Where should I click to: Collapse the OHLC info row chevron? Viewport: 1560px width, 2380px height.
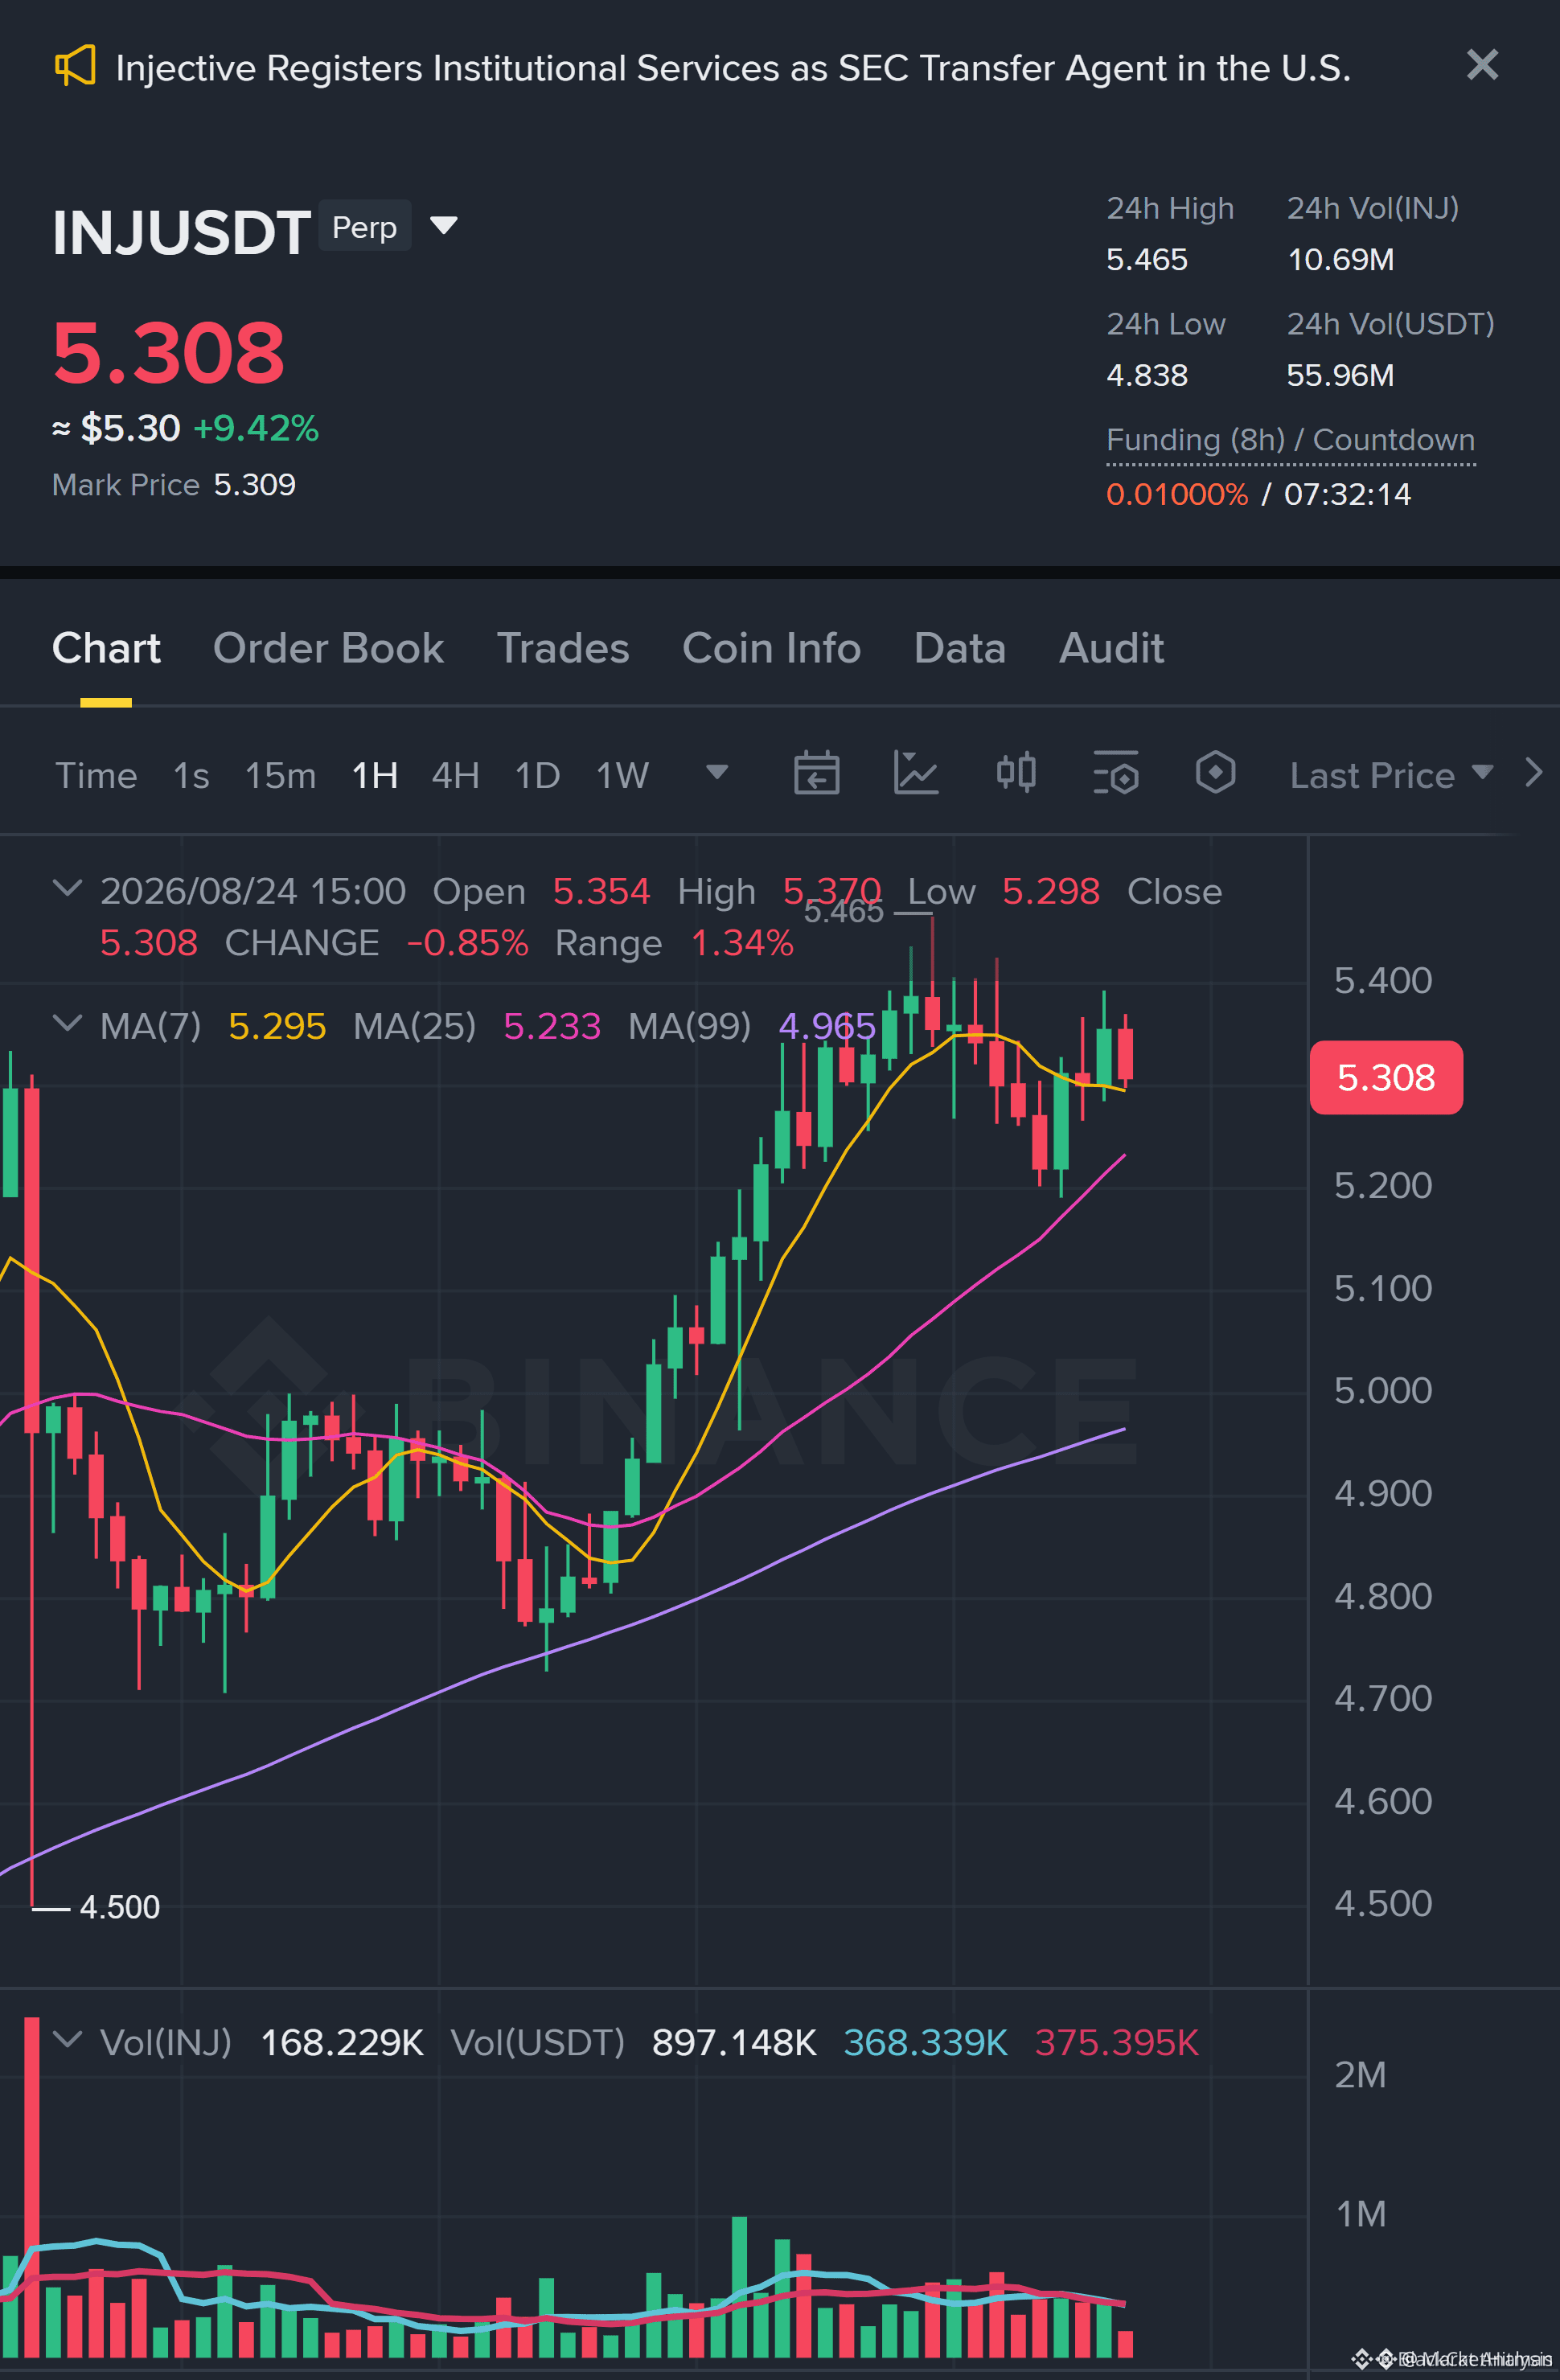(66, 888)
